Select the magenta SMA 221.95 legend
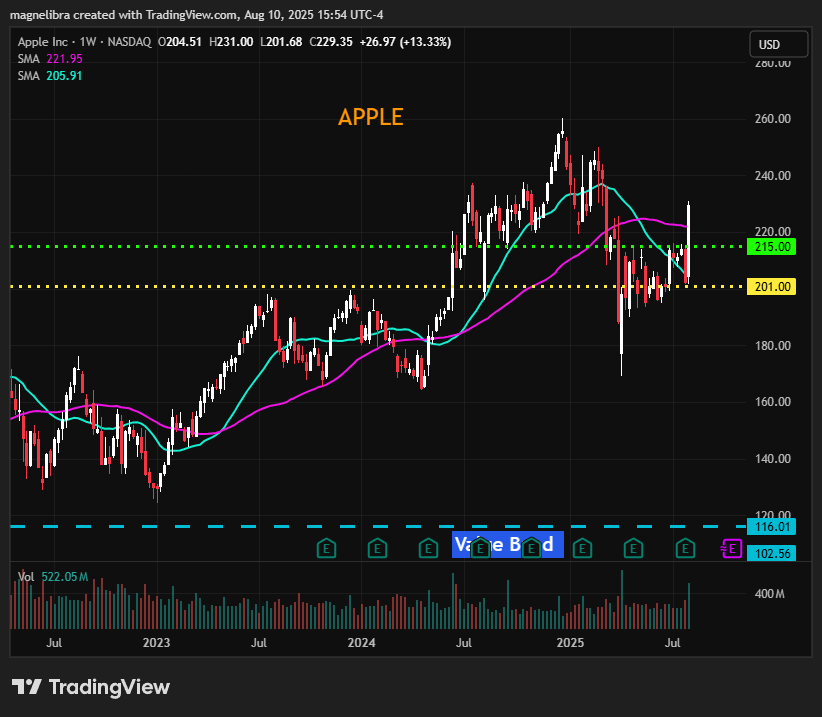This screenshot has width=822, height=717. click(x=50, y=59)
